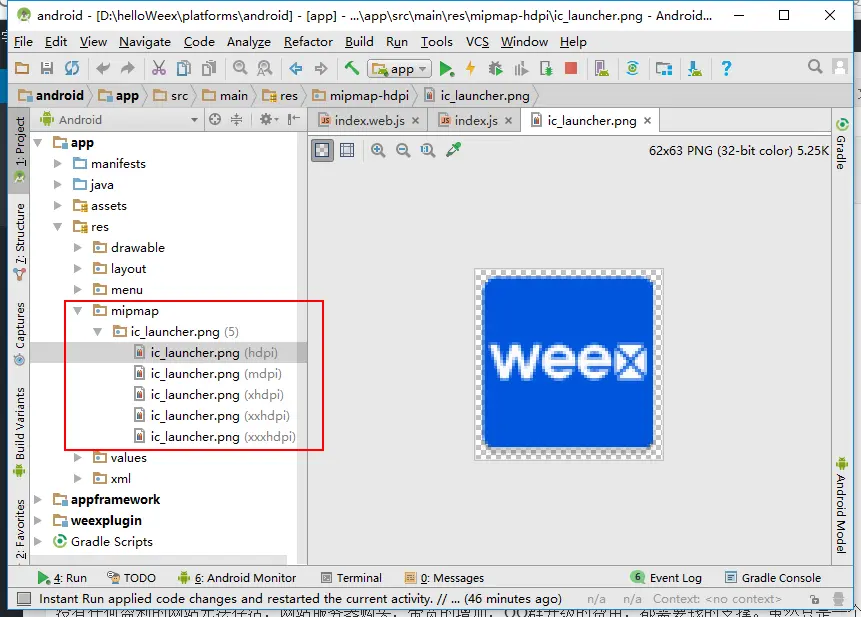Hide the Project tool window
861x617 pixels.
click(x=294, y=119)
